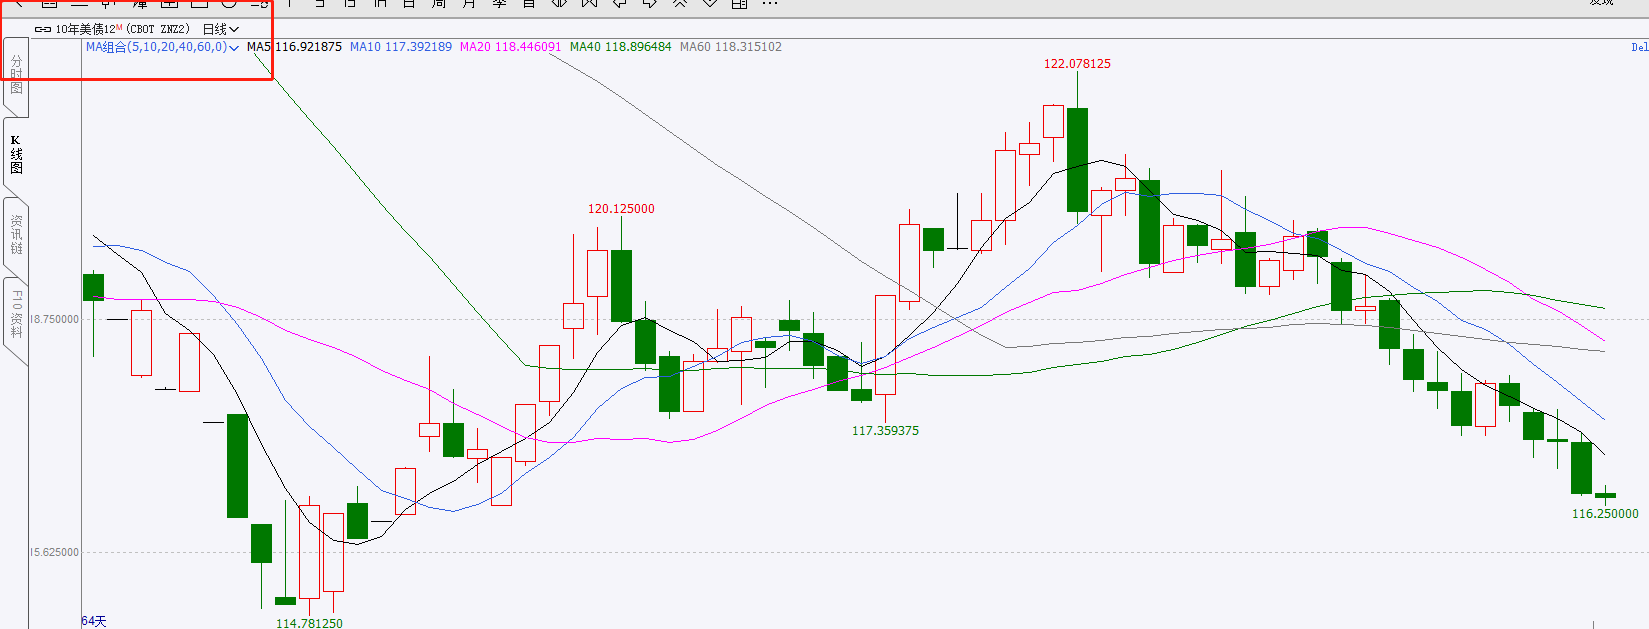This screenshot has width=1649, height=629.
Task: Click the 120.125000 peak price label
Action: (x=621, y=208)
